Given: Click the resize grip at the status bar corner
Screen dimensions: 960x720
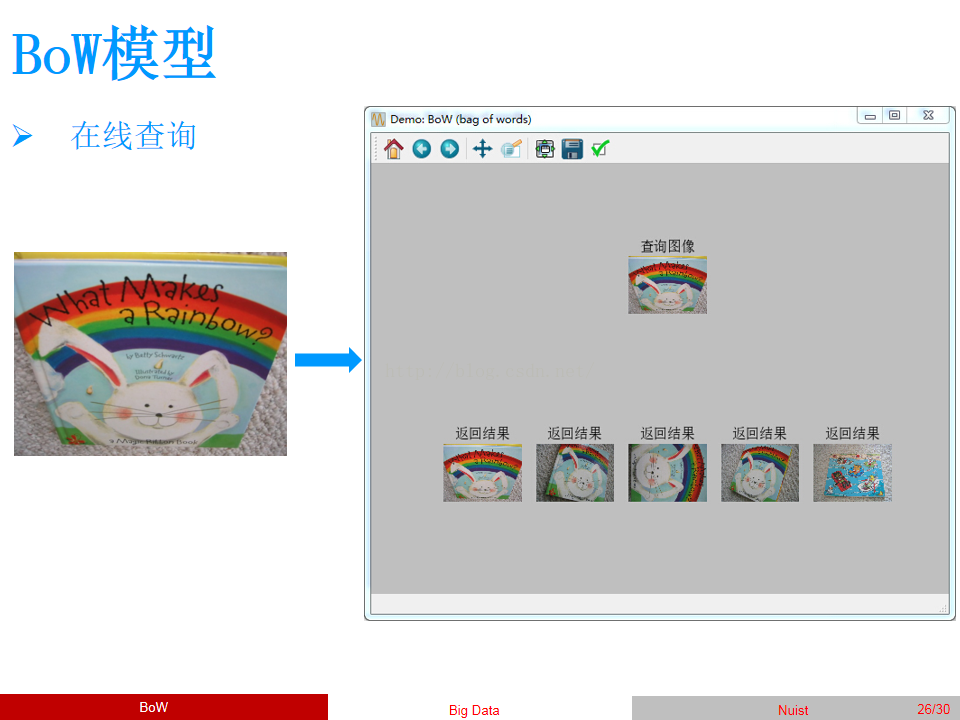Looking at the screenshot, I should point(943,608).
